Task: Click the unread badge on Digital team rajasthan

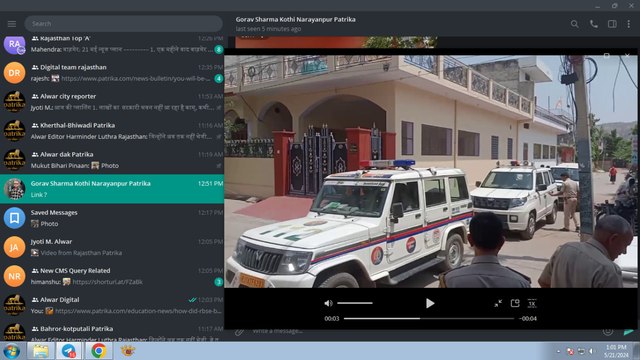Action: tap(219, 78)
